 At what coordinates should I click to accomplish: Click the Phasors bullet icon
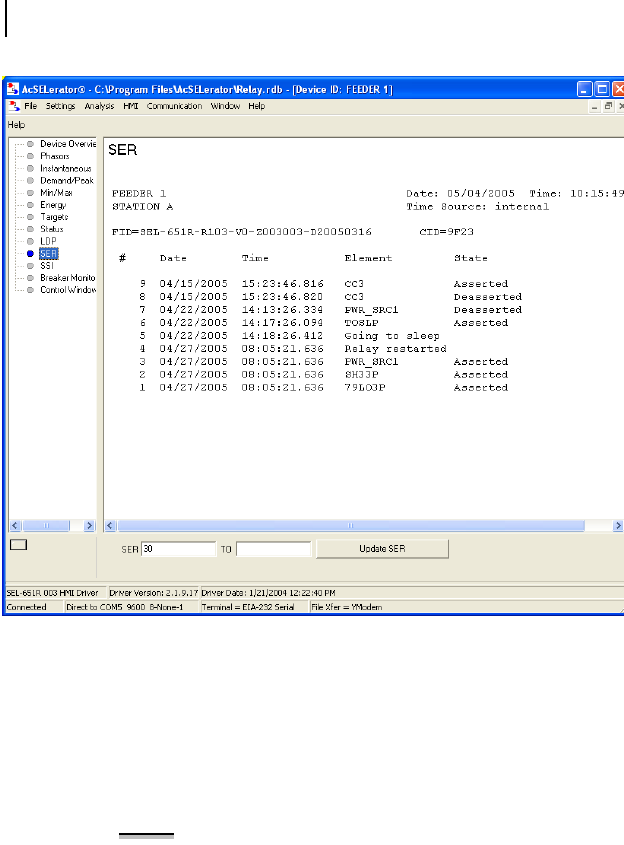click(30, 156)
